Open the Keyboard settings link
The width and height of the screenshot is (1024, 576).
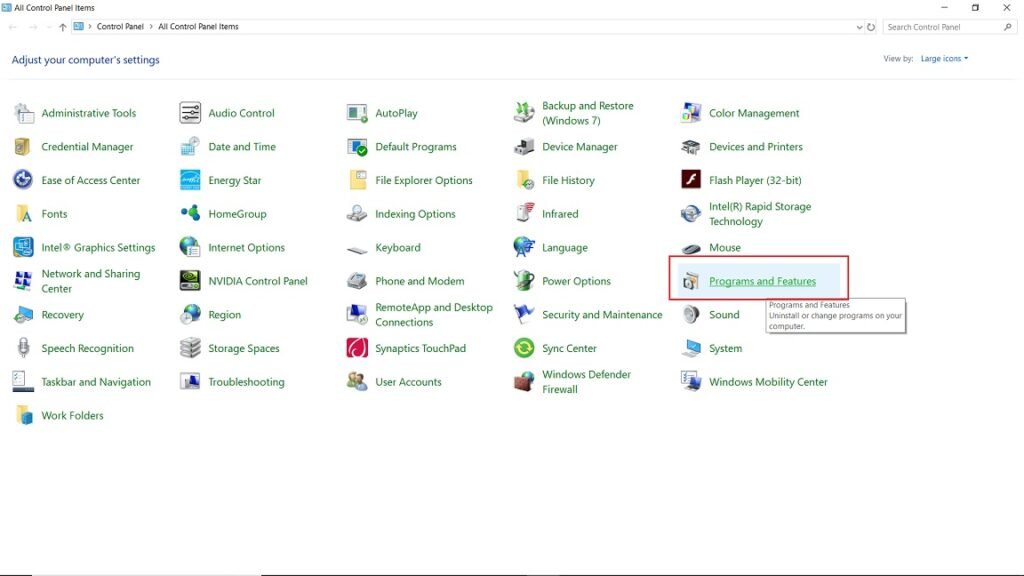pos(398,248)
